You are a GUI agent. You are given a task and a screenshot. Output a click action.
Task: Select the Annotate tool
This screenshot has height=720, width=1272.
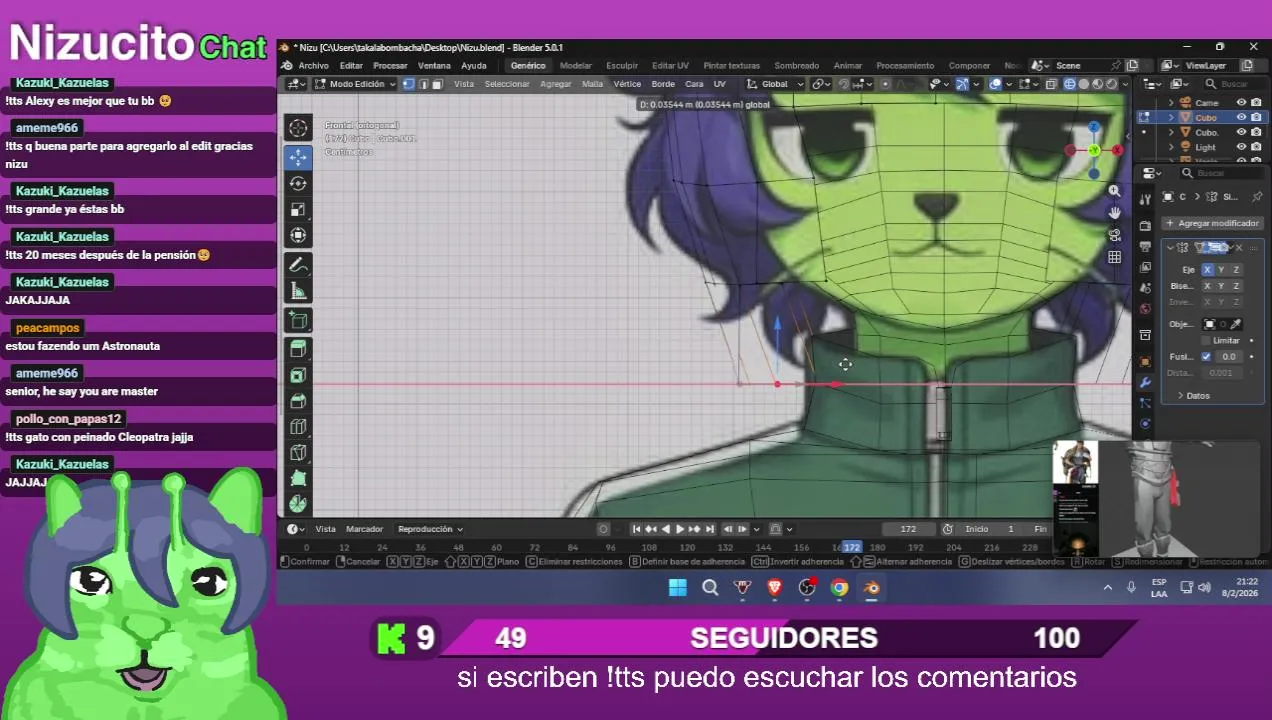[x=297, y=265]
